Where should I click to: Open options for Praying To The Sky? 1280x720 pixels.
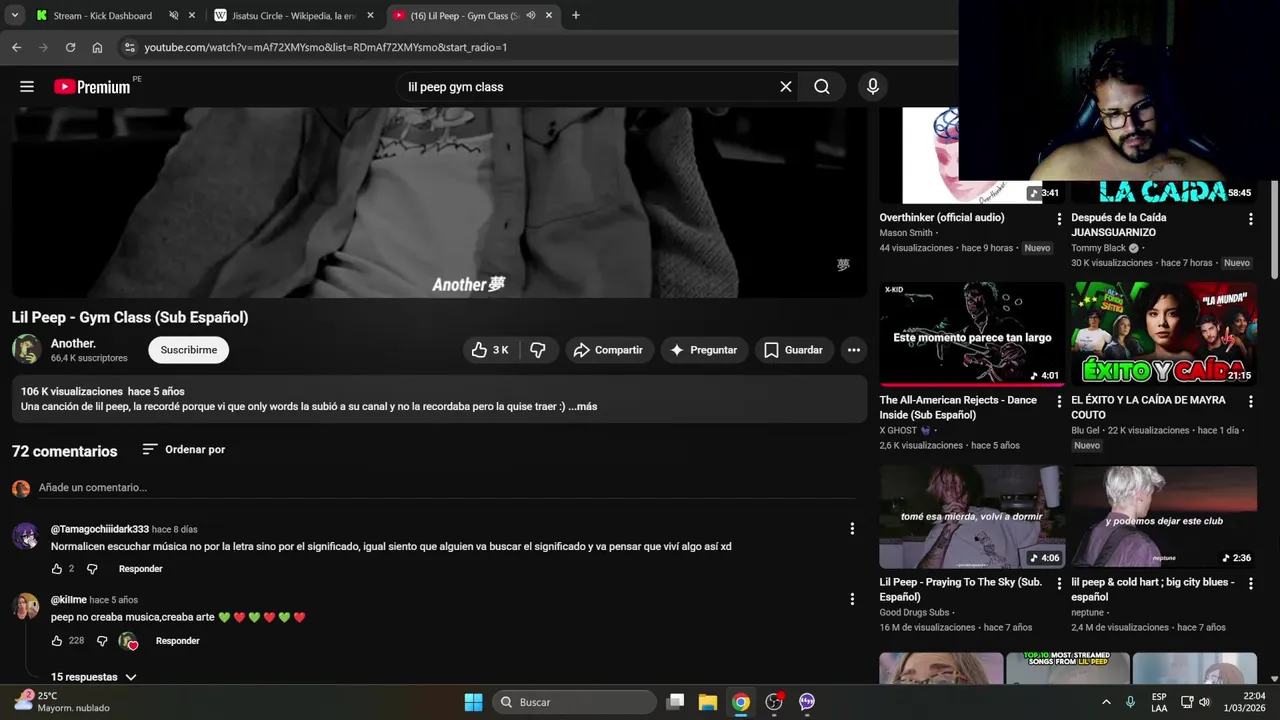[x=1059, y=583]
